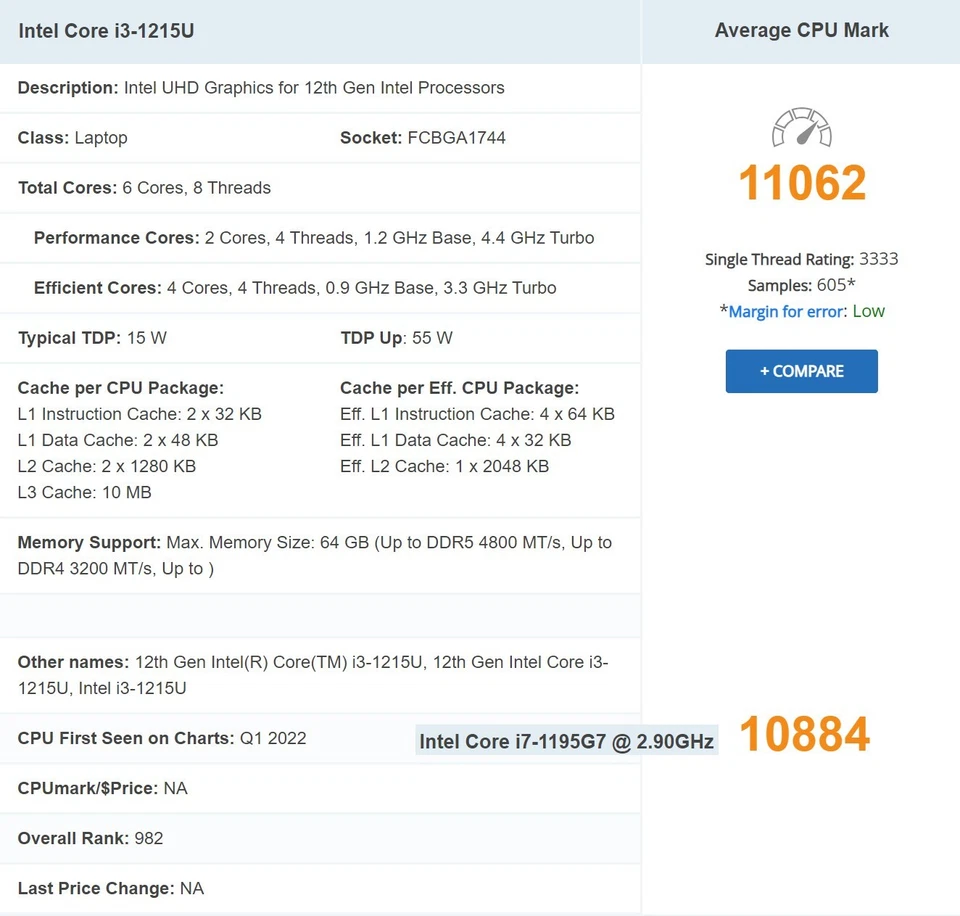
Task: Click the Description row
Action: (x=260, y=88)
